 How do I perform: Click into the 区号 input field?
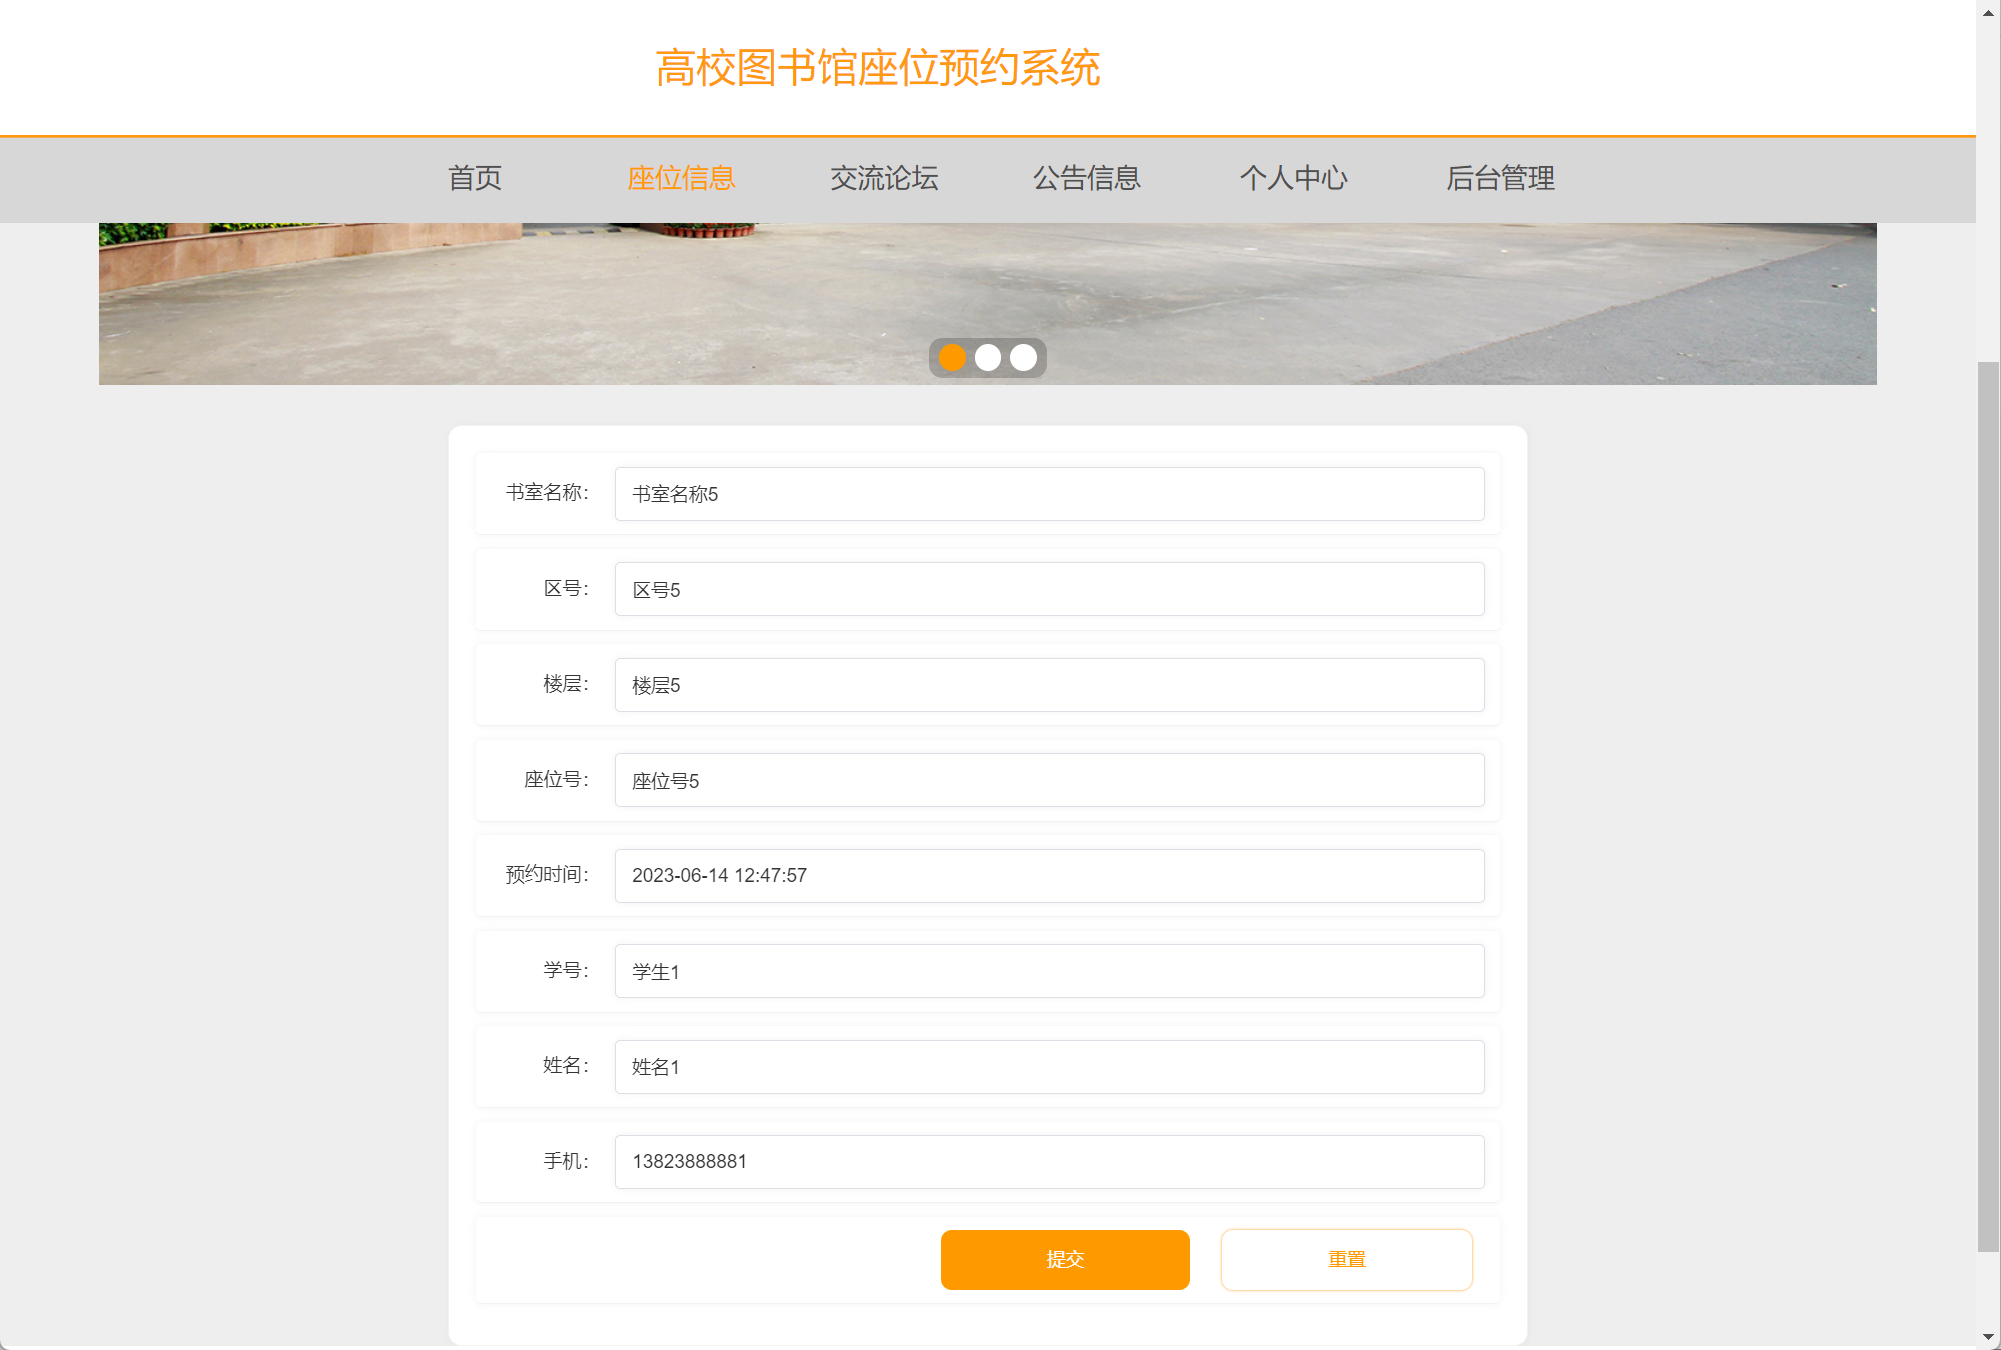tap(1049, 589)
